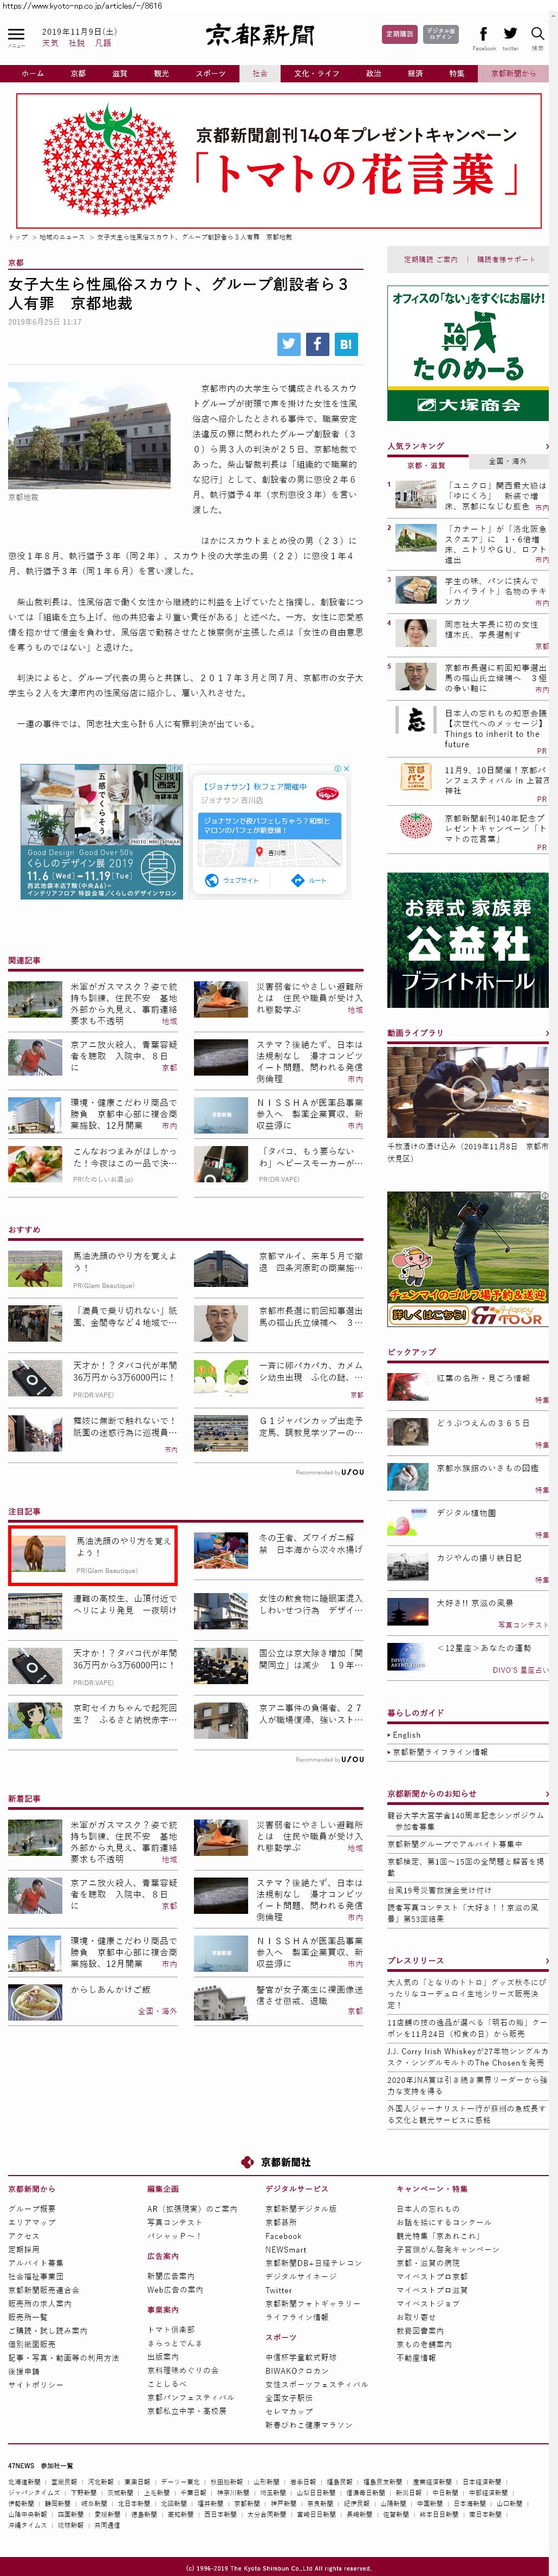Expand the 動画ライブラリ section arrow
558x2576 pixels.
click(546, 1033)
